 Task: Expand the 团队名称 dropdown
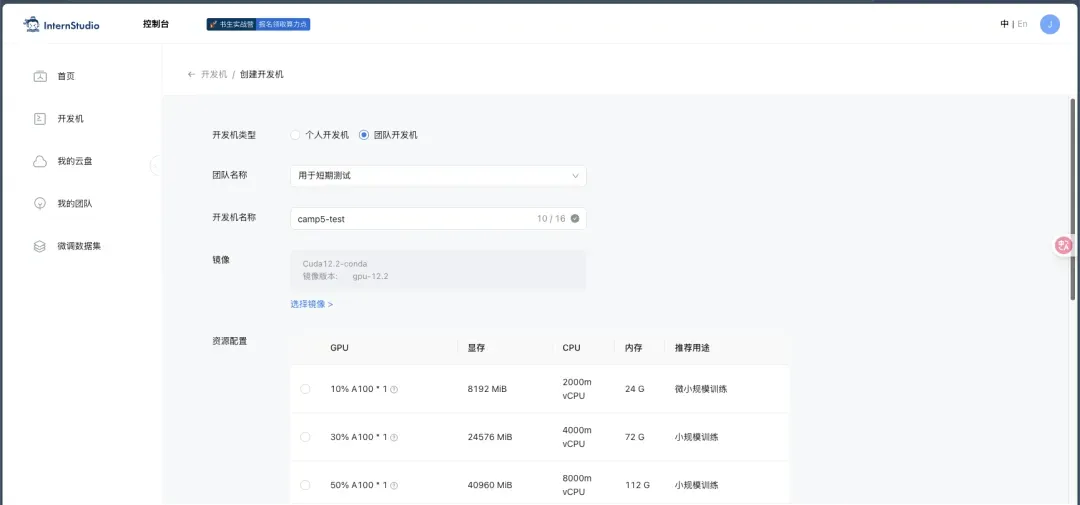coord(438,176)
